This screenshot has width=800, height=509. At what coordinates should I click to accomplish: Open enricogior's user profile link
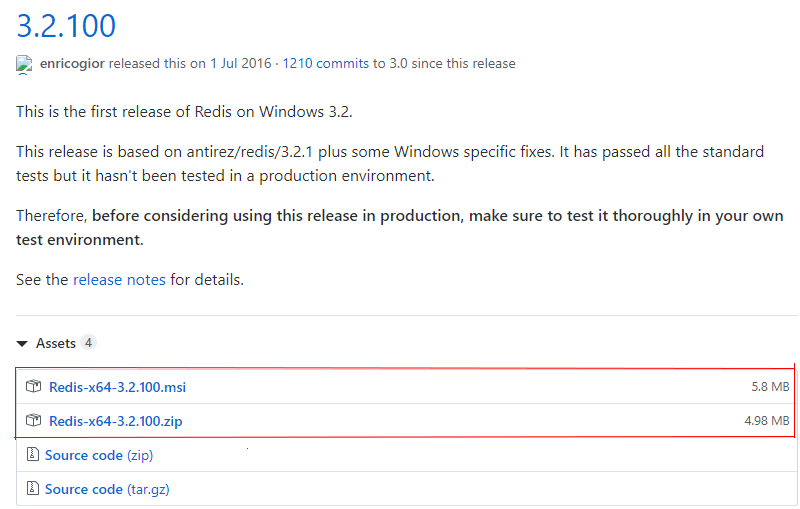72,63
